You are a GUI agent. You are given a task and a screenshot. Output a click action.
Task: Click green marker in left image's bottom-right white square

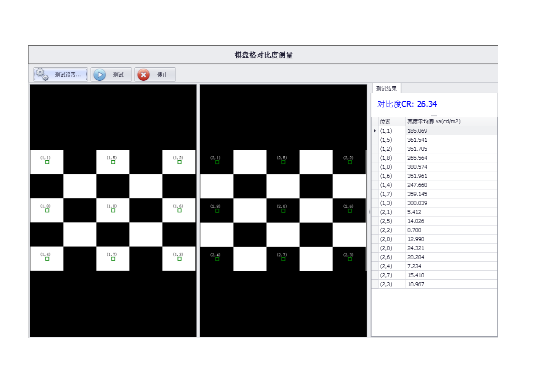pyautogui.click(x=179, y=259)
